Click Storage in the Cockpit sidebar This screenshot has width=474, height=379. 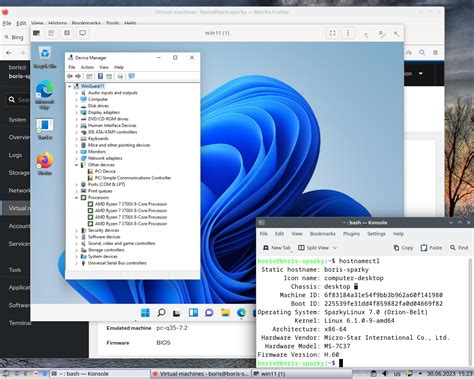(15, 173)
